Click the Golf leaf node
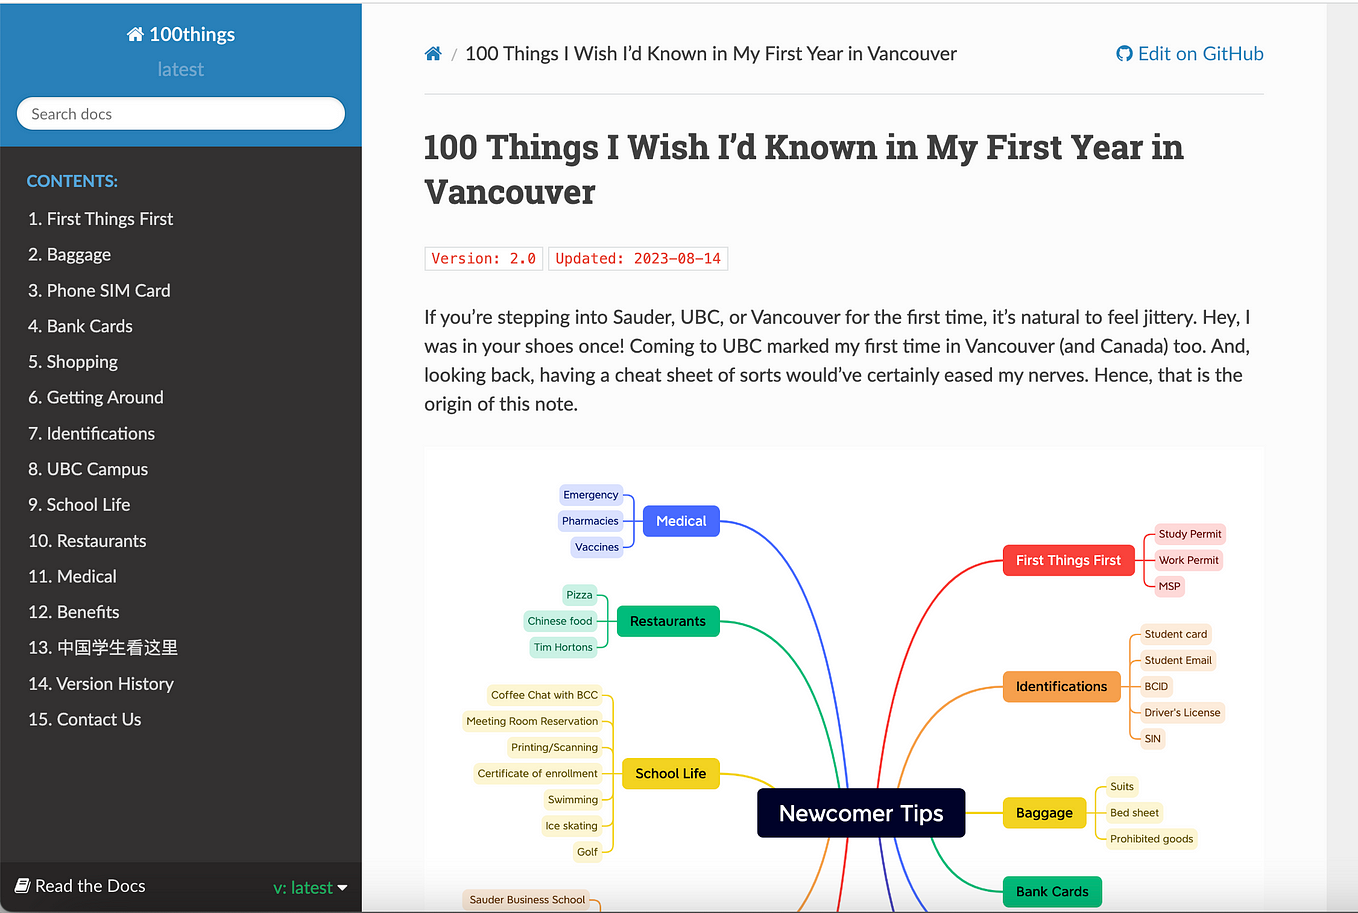This screenshot has width=1358, height=913. [588, 852]
